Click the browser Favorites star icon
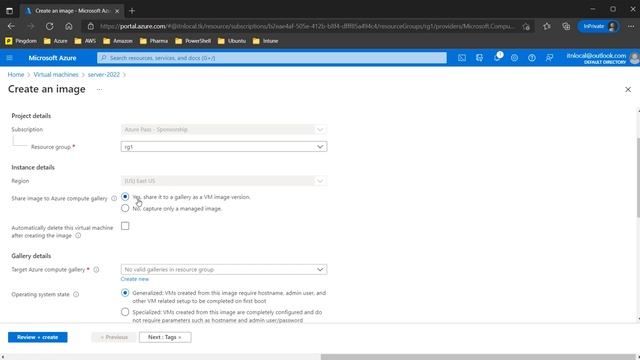The width and height of the screenshot is (640, 360). [x=547, y=26]
